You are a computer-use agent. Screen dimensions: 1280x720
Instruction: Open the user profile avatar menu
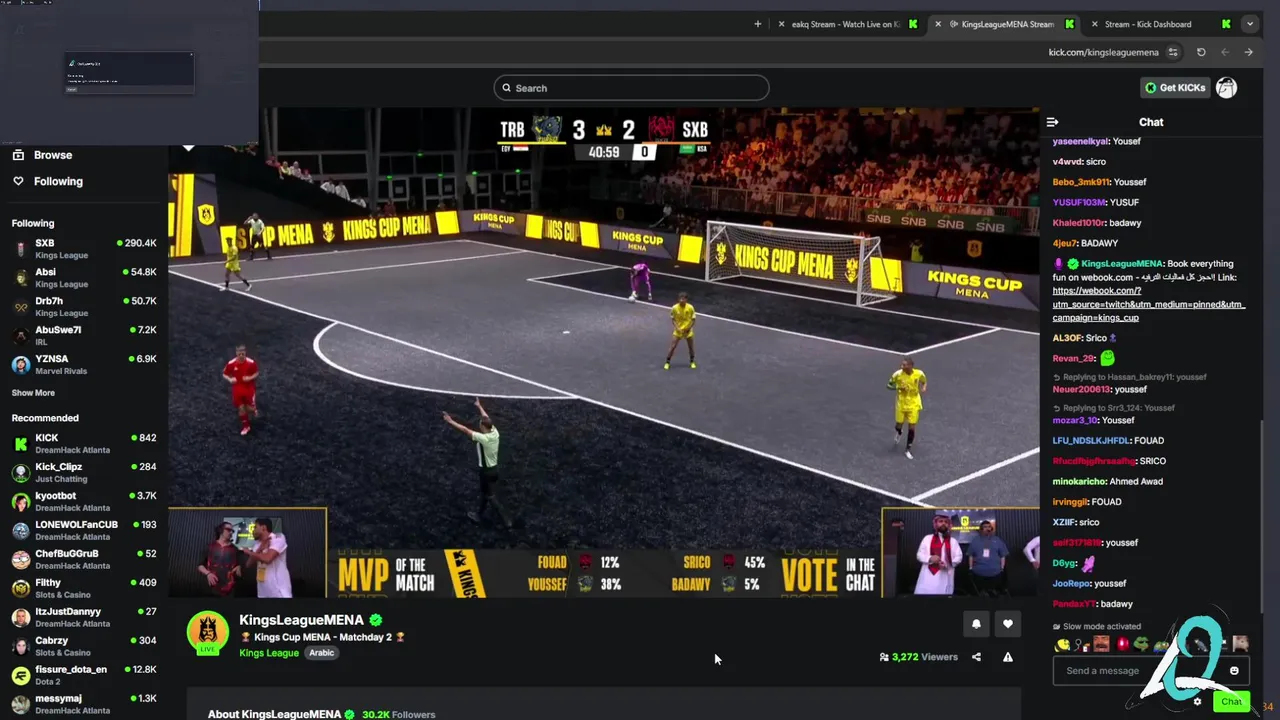click(x=1226, y=88)
